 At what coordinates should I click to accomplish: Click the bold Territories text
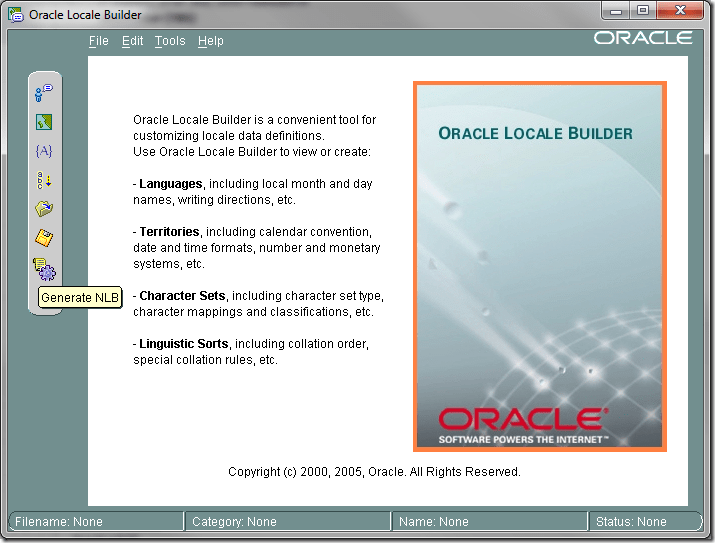[169, 232]
